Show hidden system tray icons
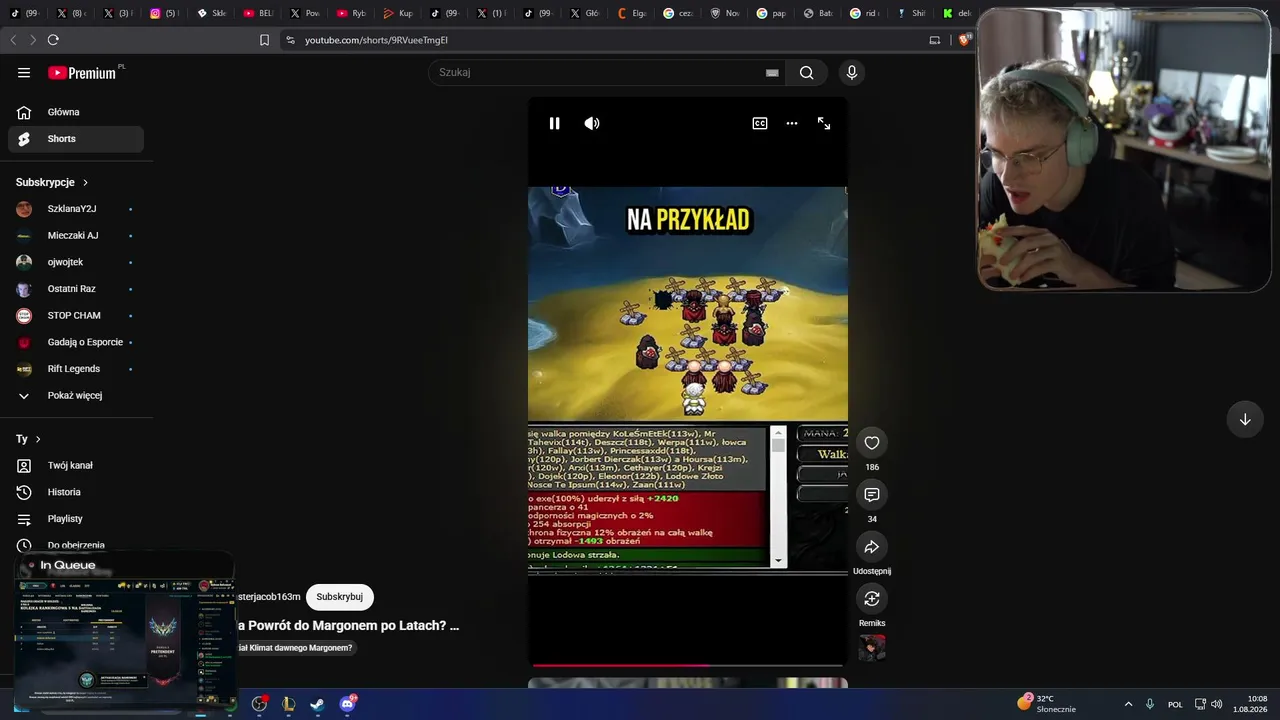 click(1129, 704)
